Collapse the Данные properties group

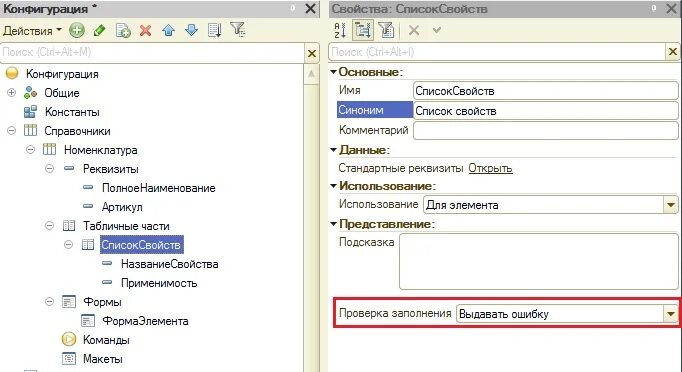(x=334, y=150)
